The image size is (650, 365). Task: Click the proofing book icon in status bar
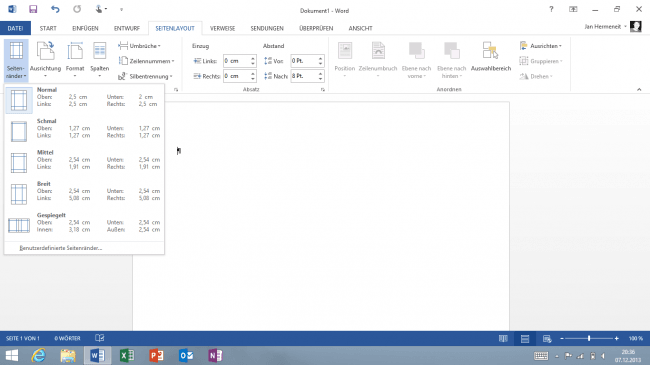[x=99, y=338]
